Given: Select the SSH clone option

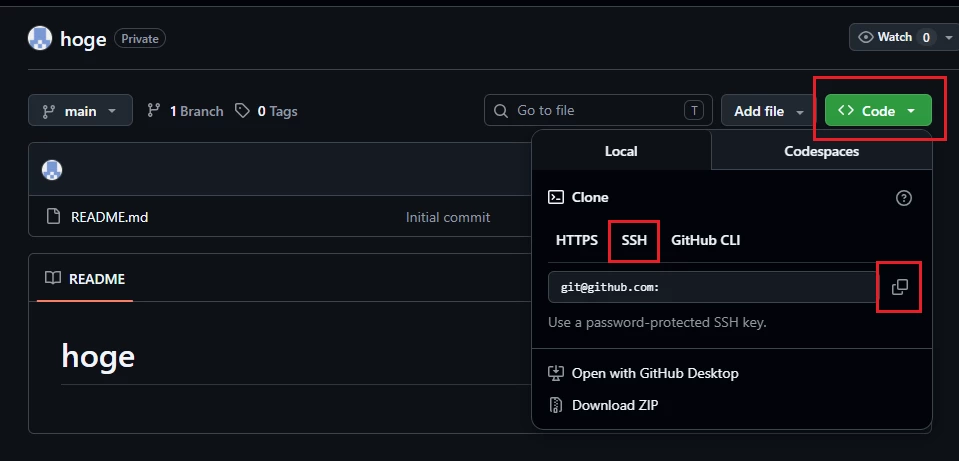Looking at the screenshot, I should tap(634, 240).
